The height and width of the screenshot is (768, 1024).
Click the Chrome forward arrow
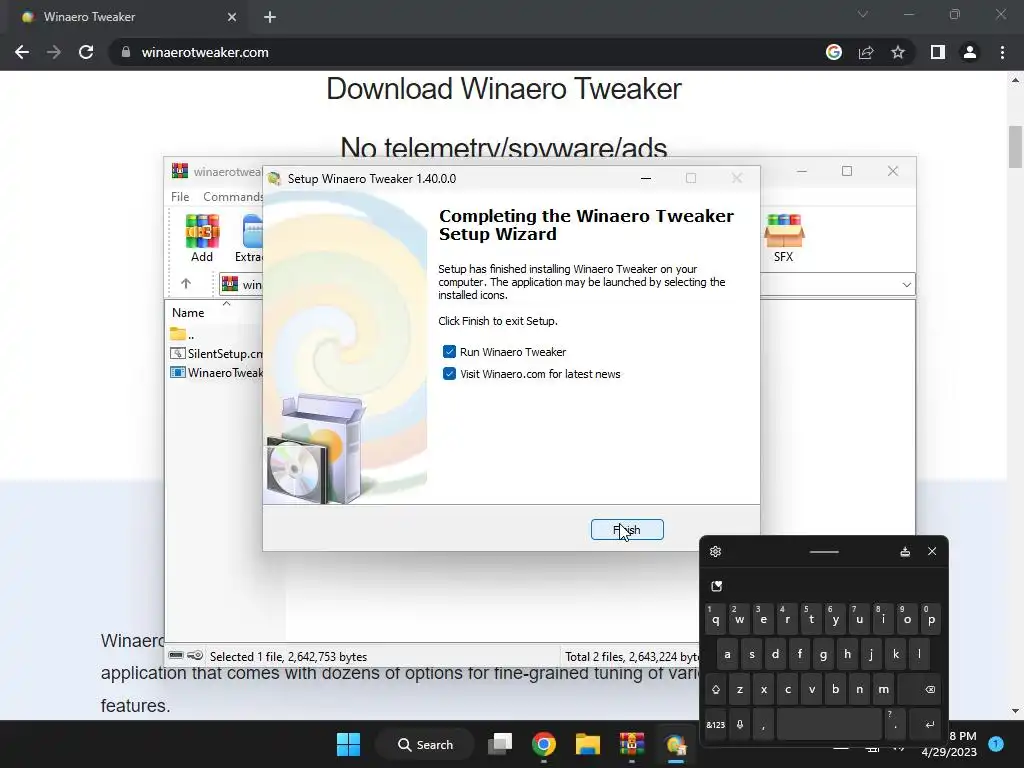coord(54,52)
